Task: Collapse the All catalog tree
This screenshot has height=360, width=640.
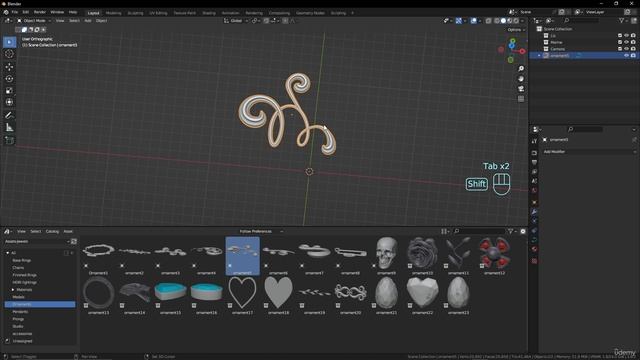Action: (x=7, y=253)
